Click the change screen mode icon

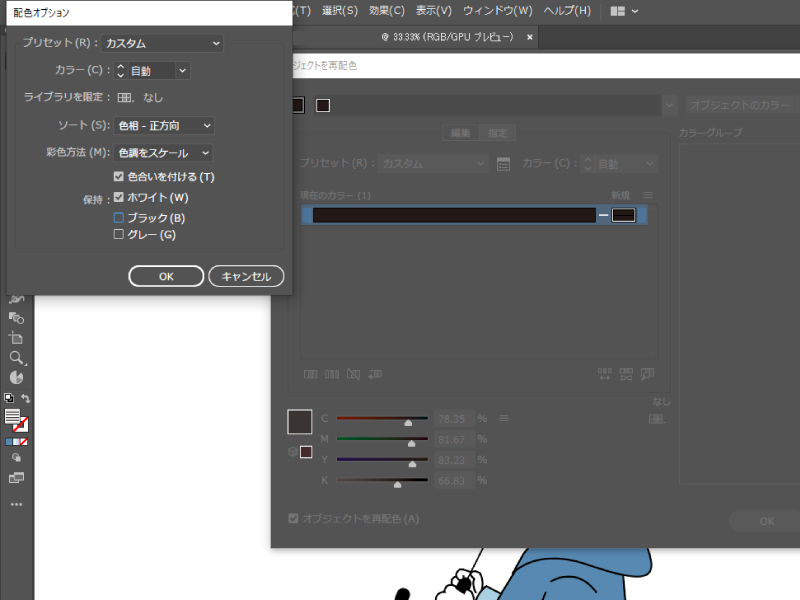(x=16, y=479)
